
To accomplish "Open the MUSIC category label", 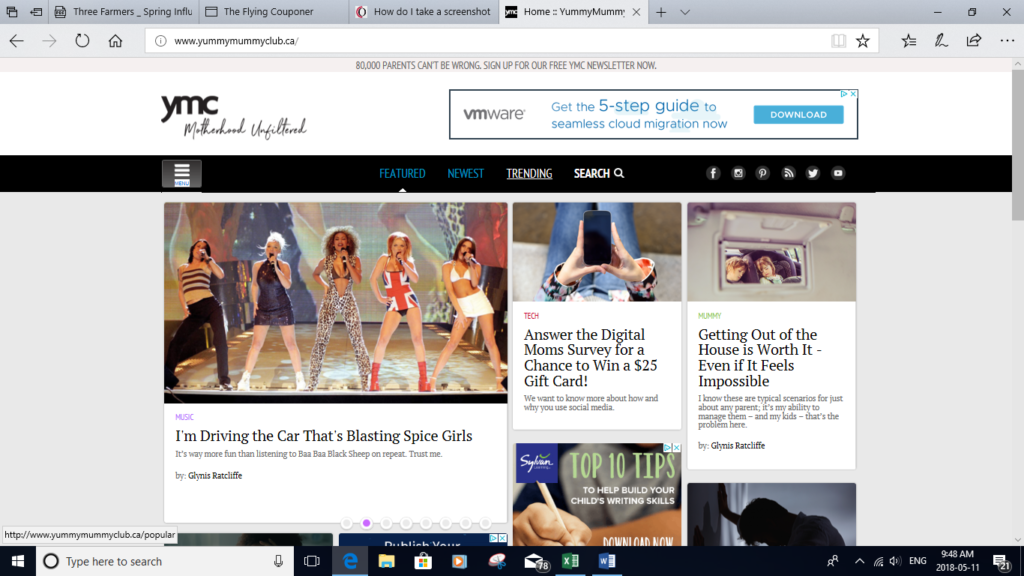I will (184, 417).
